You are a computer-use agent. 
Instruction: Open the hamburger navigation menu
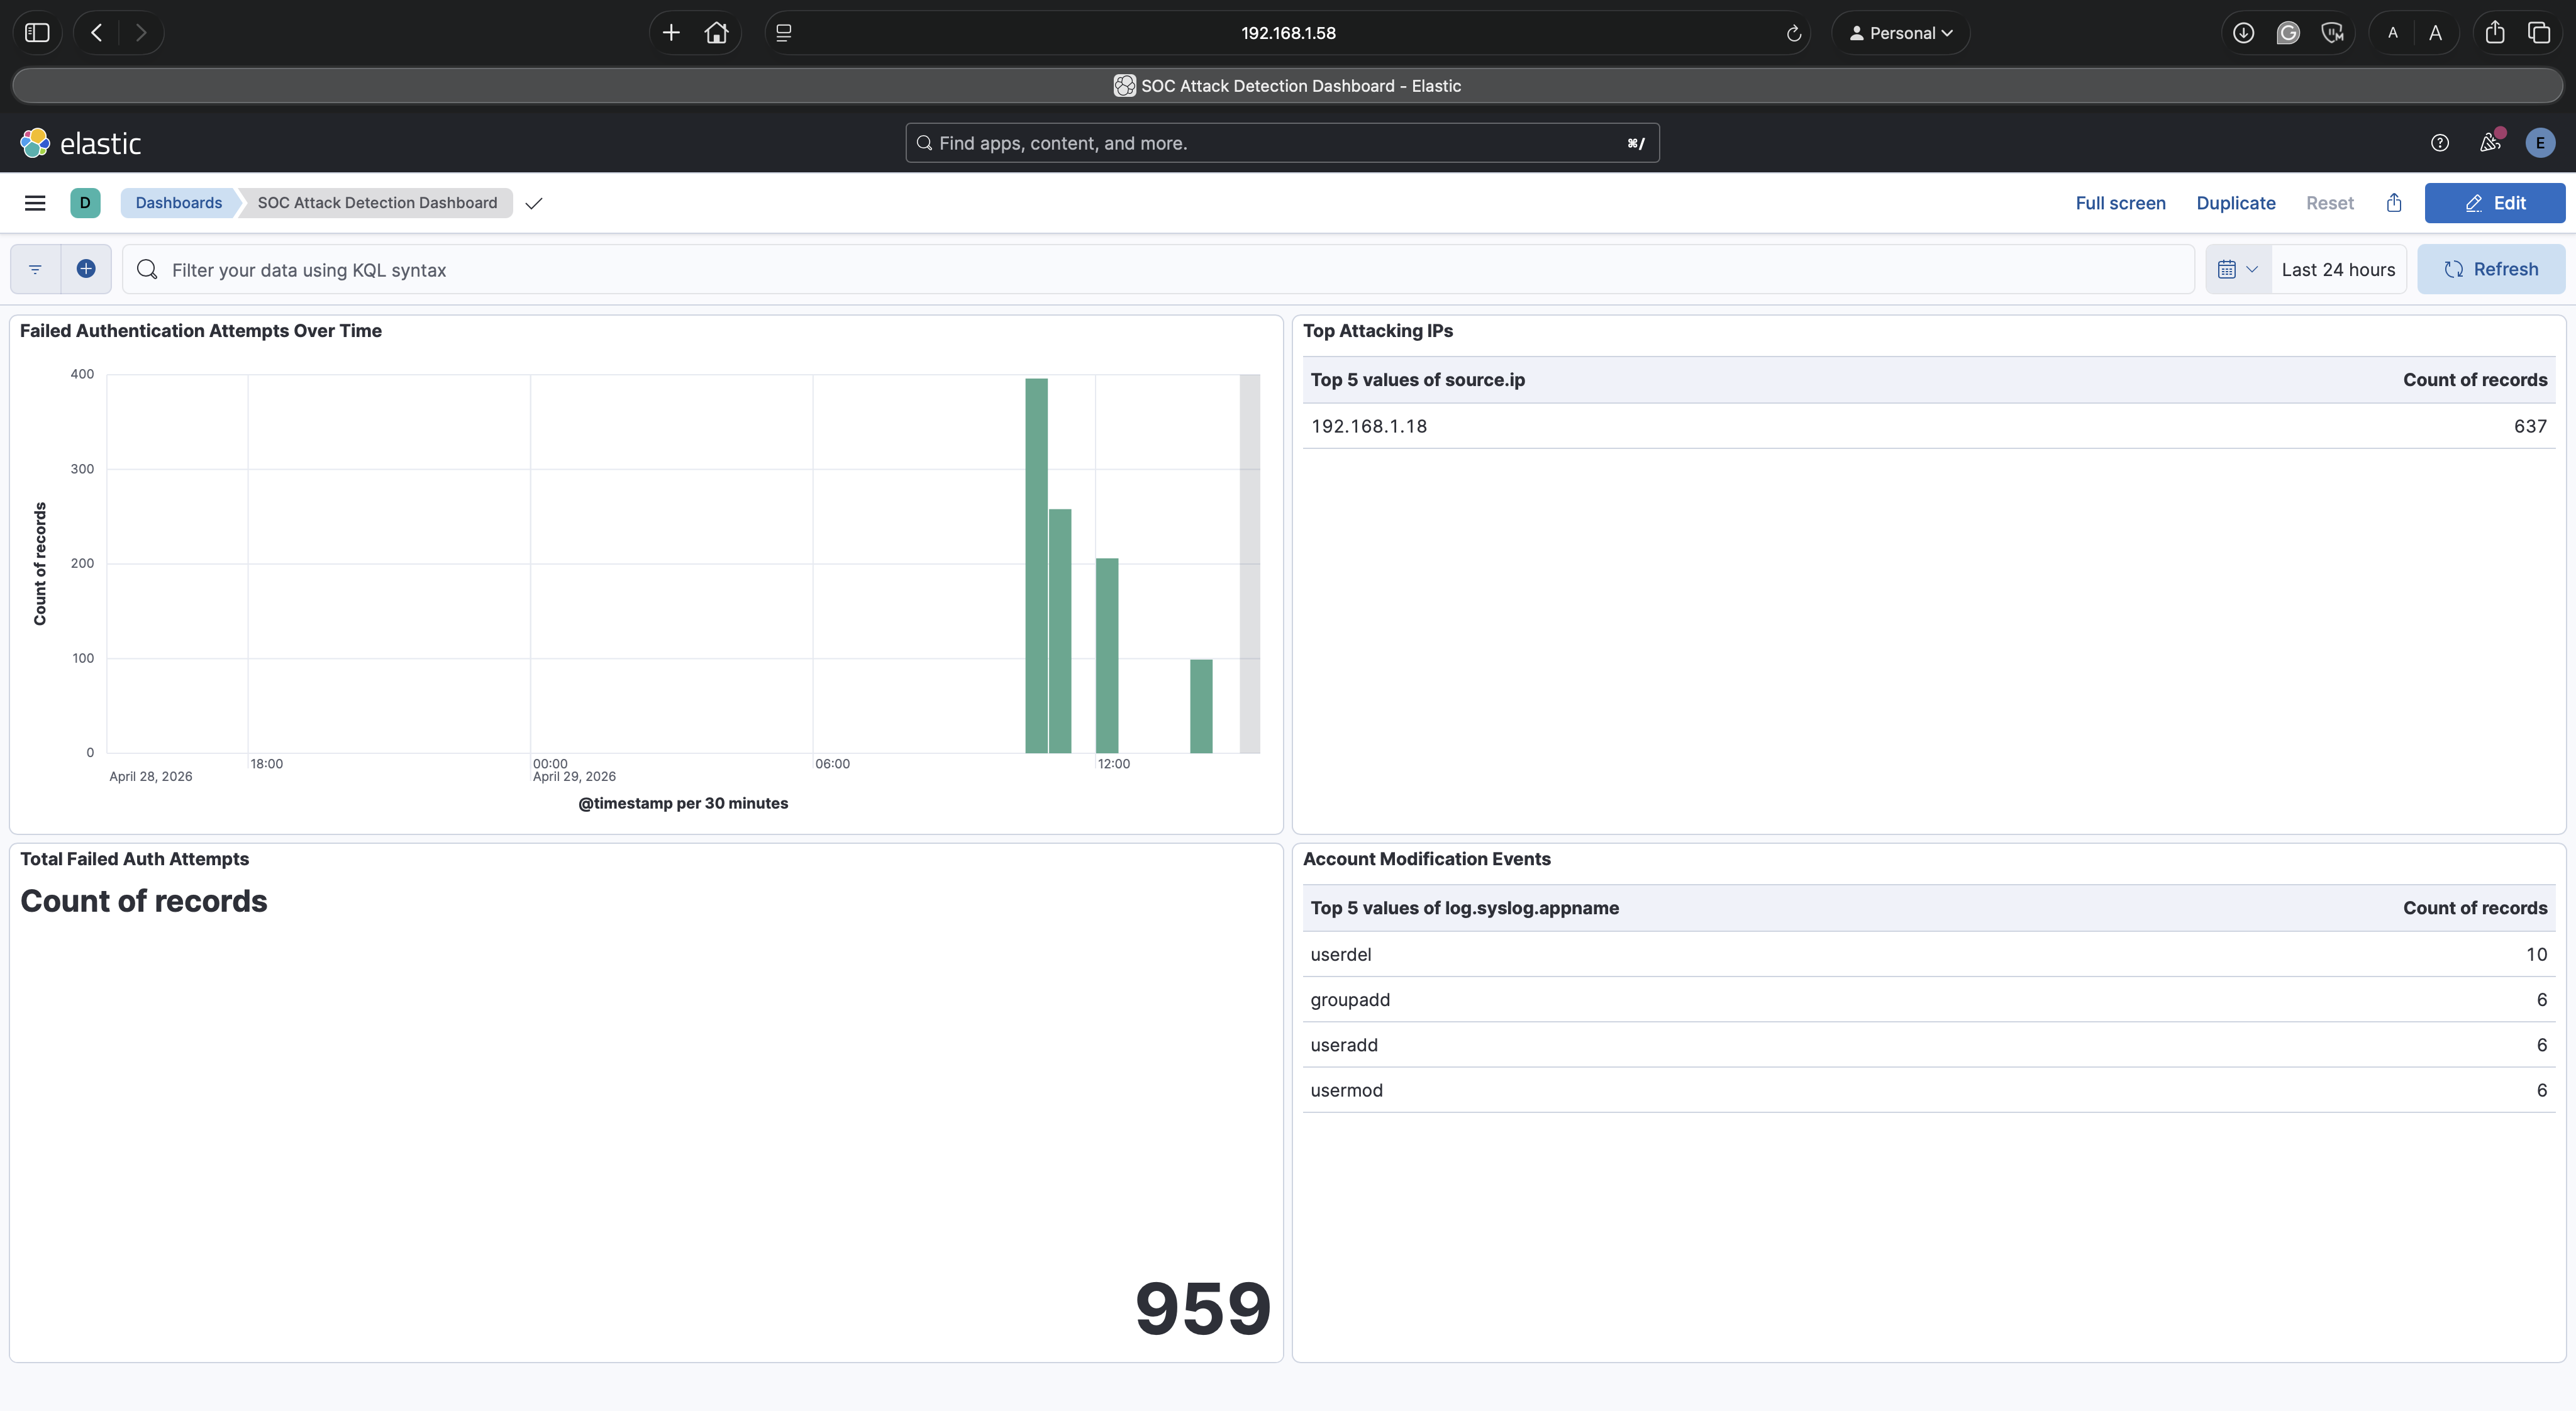point(35,203)
